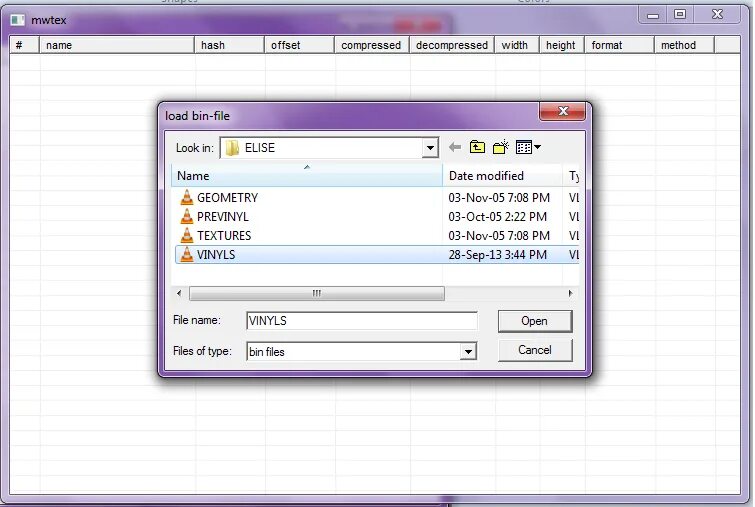Viewport: 755px width, 507px height.
Task: Go back using the dialog's back arrow icon
Action: pos(455,147)
